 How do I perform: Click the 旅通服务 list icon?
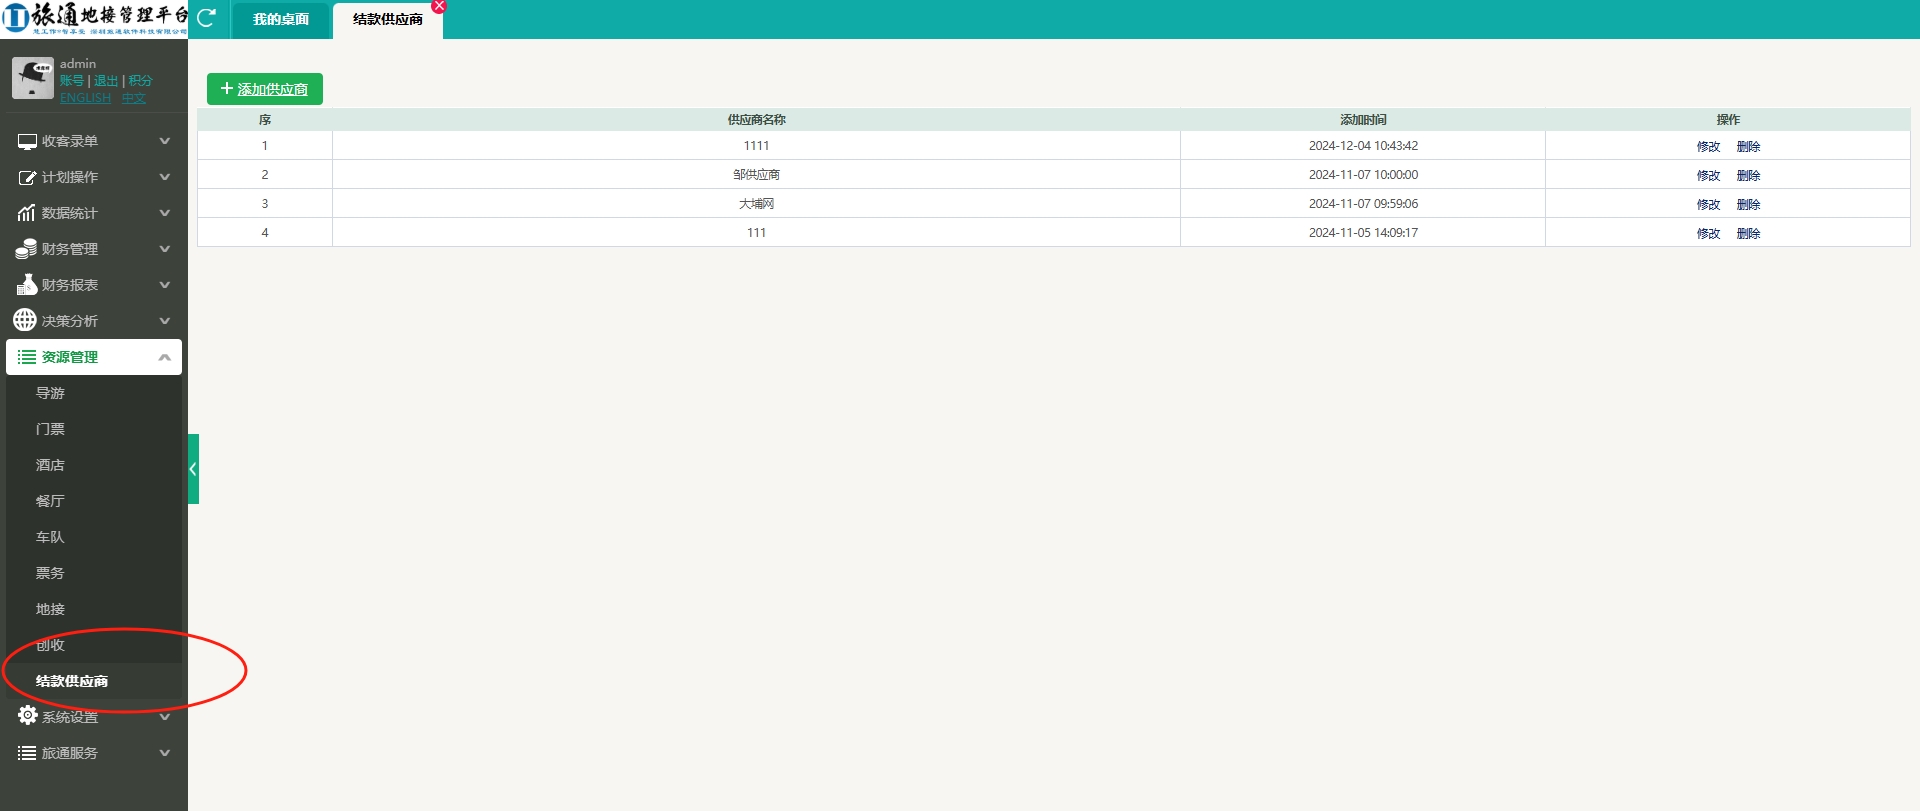[x=27, y=753]
